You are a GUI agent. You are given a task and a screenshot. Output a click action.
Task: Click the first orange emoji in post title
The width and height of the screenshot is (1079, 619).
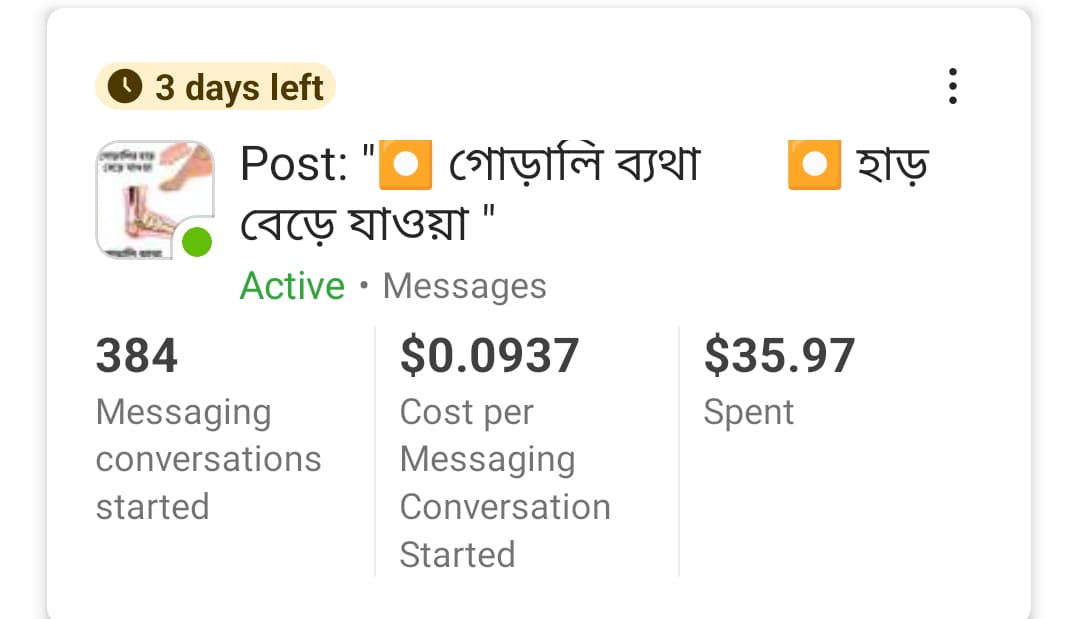(405, 165)
